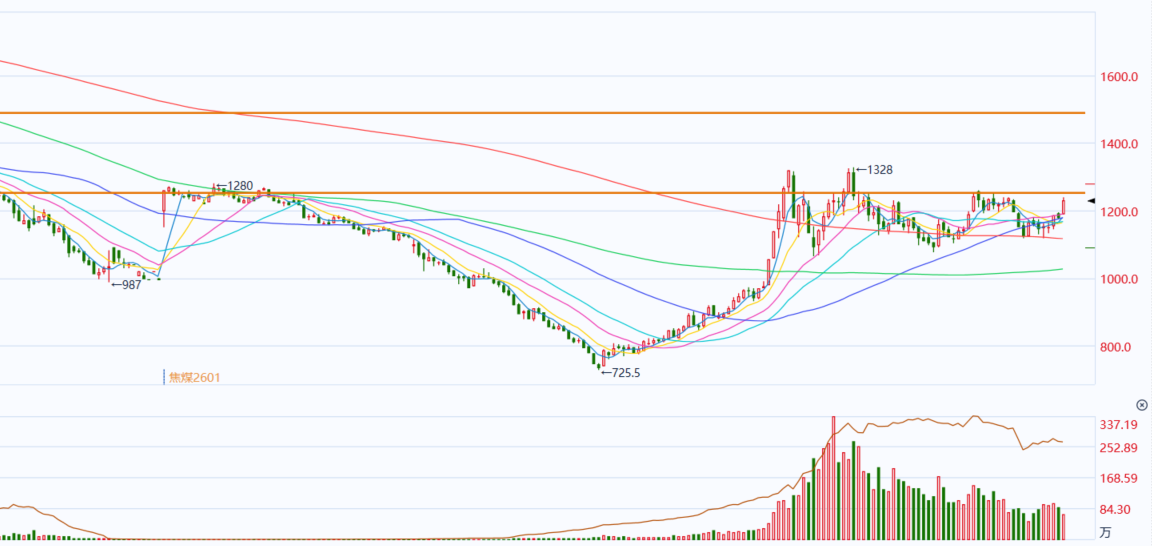1152x546 pixels.
Task: Click the 168.59 volume axis label
Action: point(1118,478)
